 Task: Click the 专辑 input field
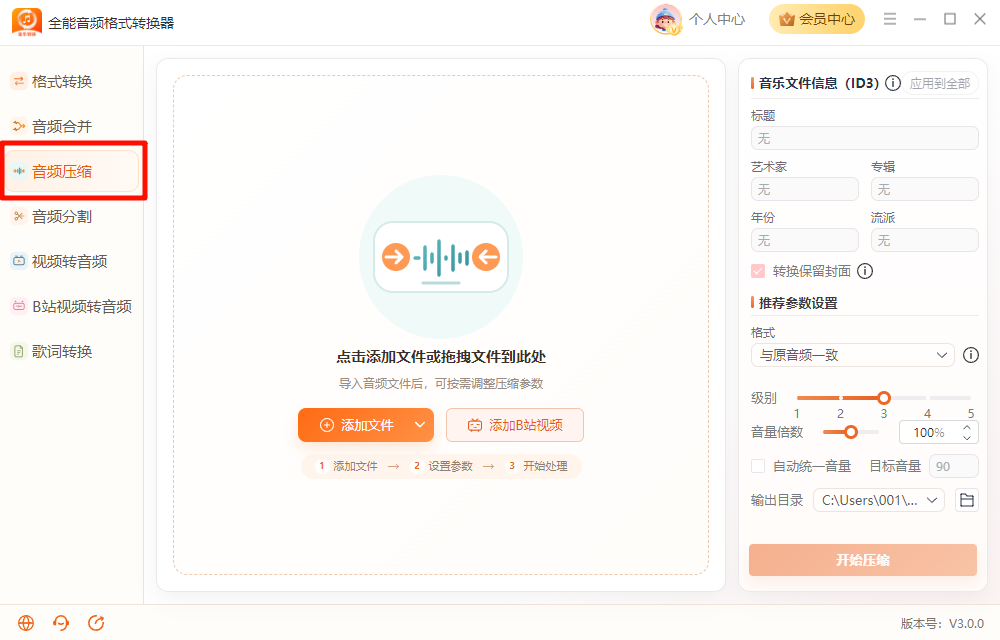point(925,189)
